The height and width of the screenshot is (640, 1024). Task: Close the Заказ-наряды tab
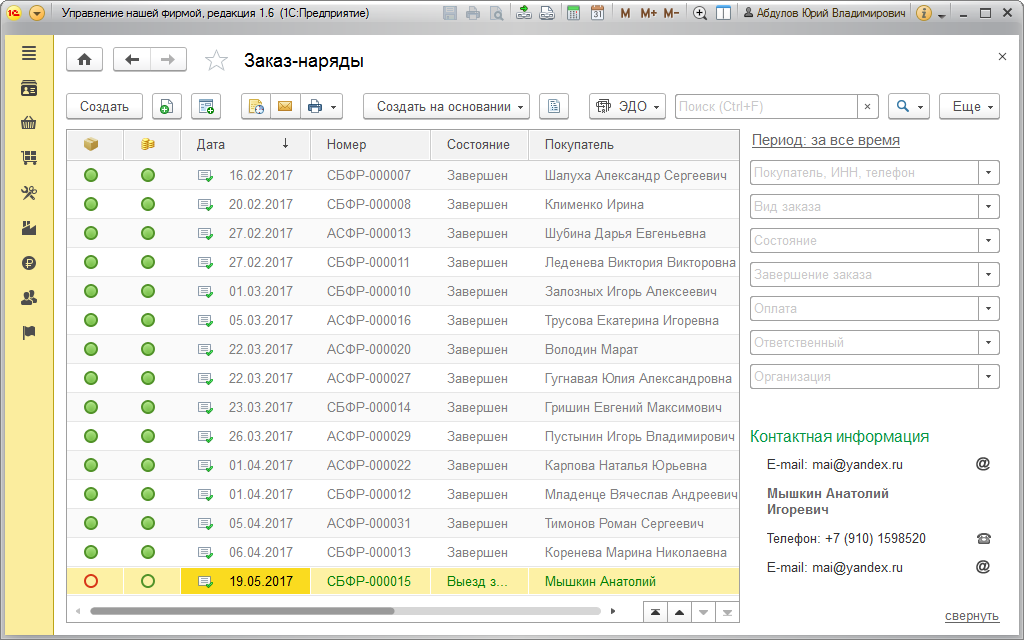click(1002, 57)
